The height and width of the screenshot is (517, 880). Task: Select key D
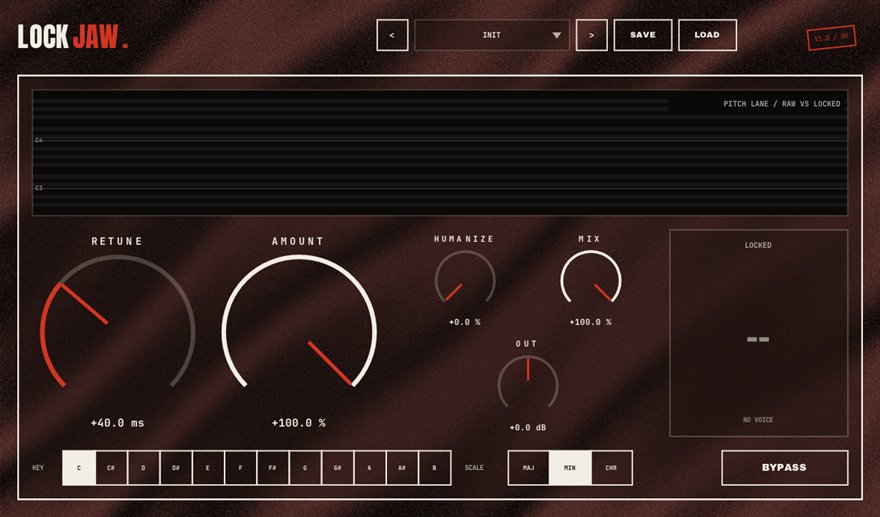pyautogui.click(x=143, y=468)
